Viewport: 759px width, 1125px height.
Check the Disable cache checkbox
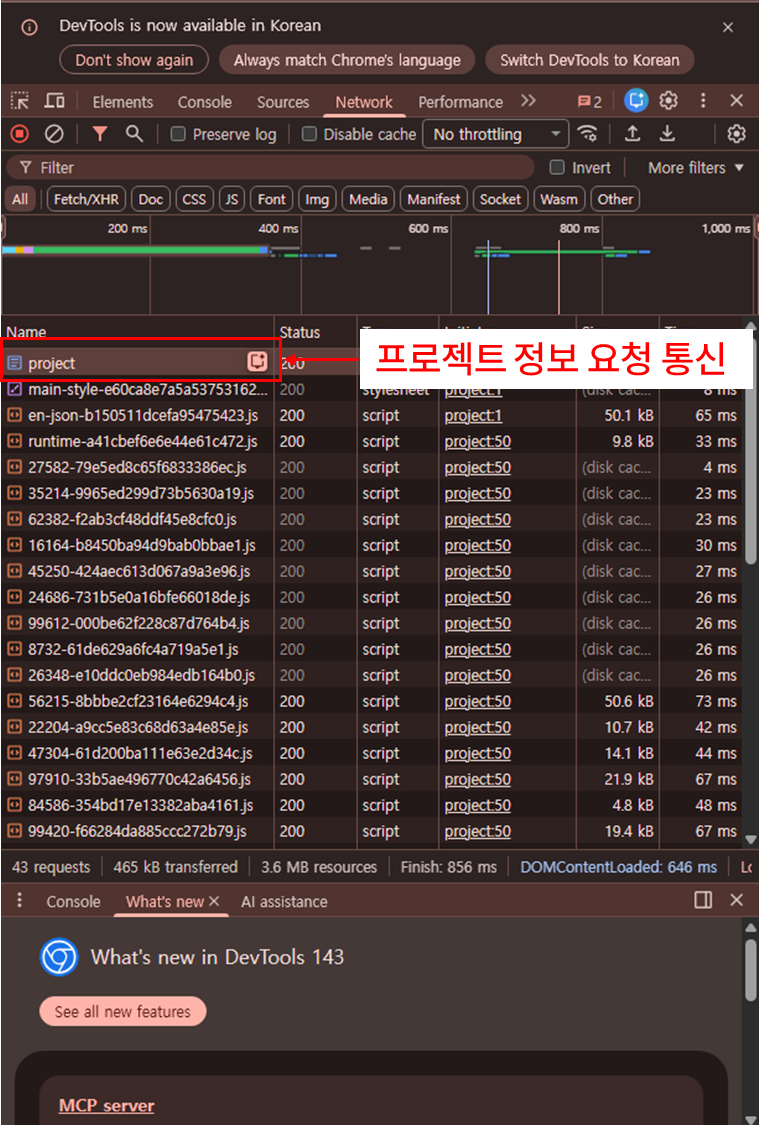point(309,134)
